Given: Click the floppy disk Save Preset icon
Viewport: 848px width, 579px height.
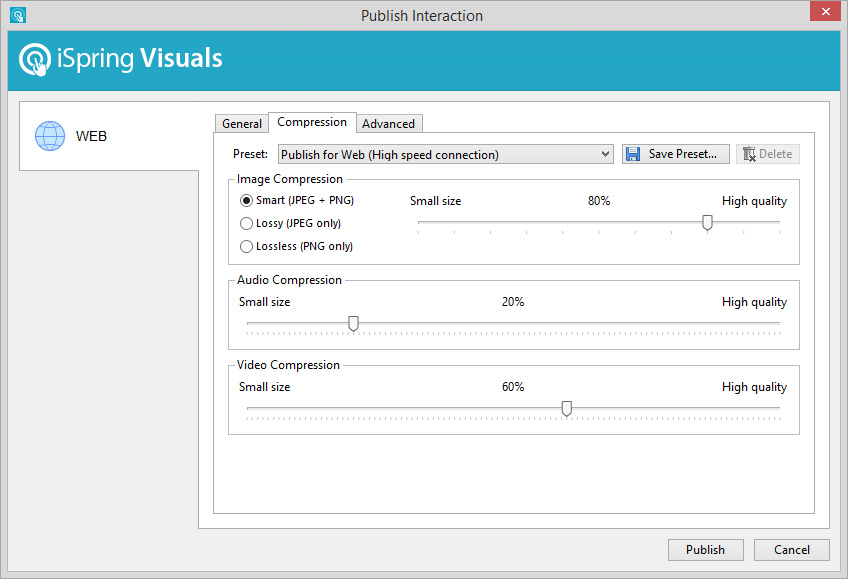Looking at the screenshot, I should click(x=633, y=154).
